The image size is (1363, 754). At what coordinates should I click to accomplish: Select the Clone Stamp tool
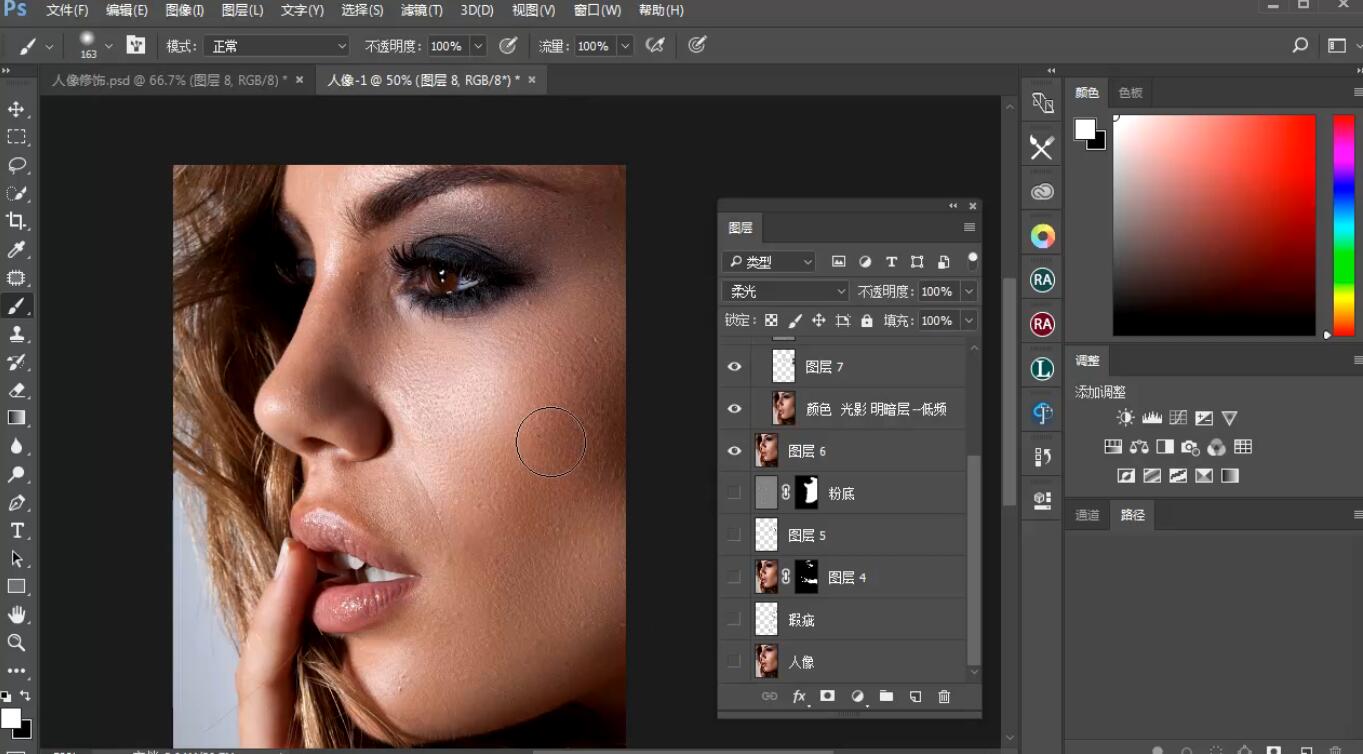coord(17,333)
